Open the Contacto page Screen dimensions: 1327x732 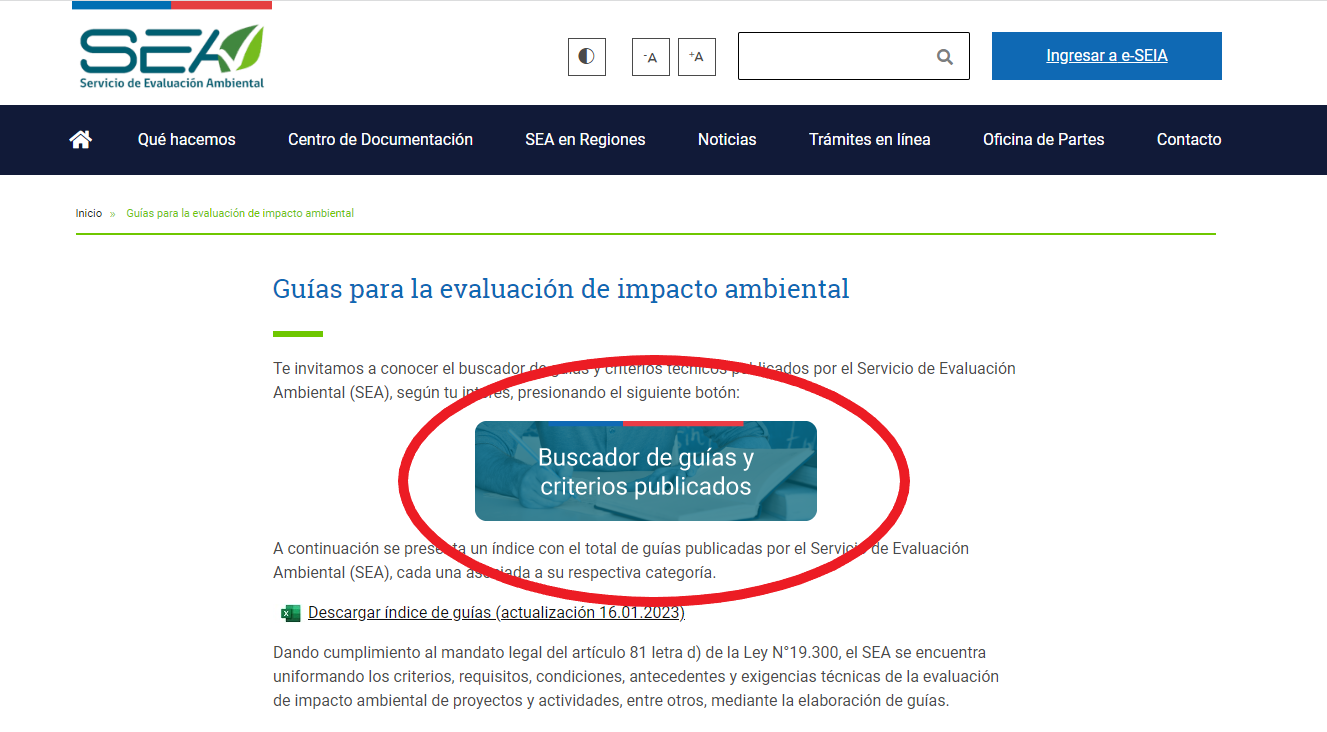tap(1189, 140)
